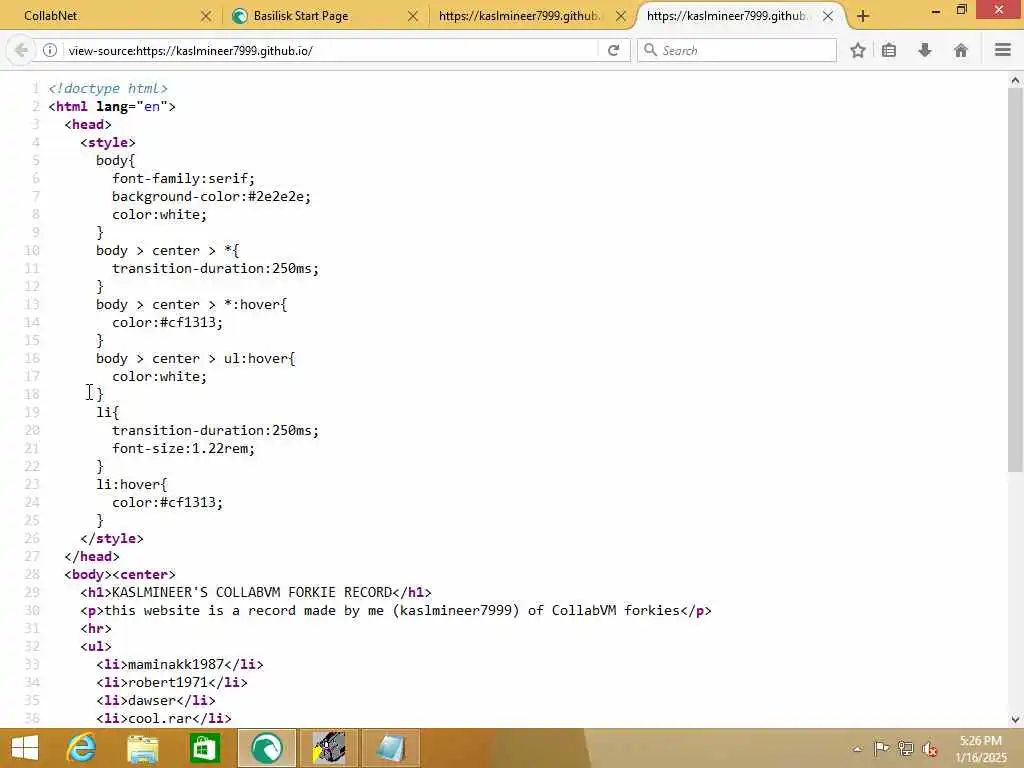Click scrollbar up arrow

(1015, 80)
